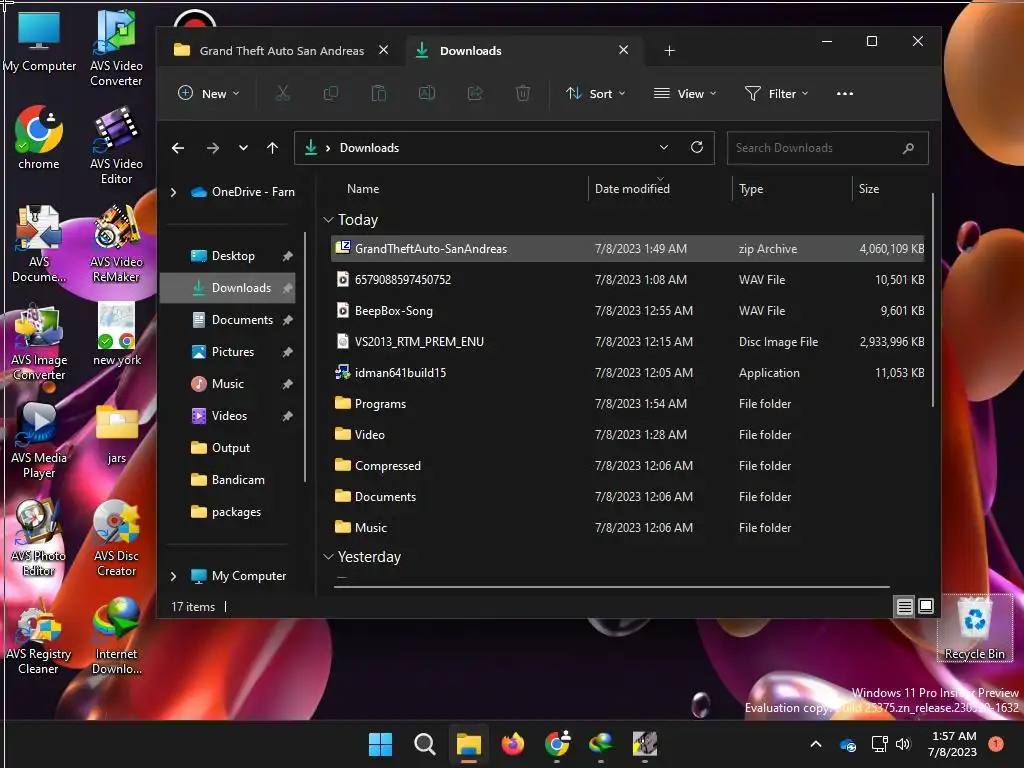Click the horizontal scrollbar under file list
Screen dimensions: 1024x768
(612, 587)
